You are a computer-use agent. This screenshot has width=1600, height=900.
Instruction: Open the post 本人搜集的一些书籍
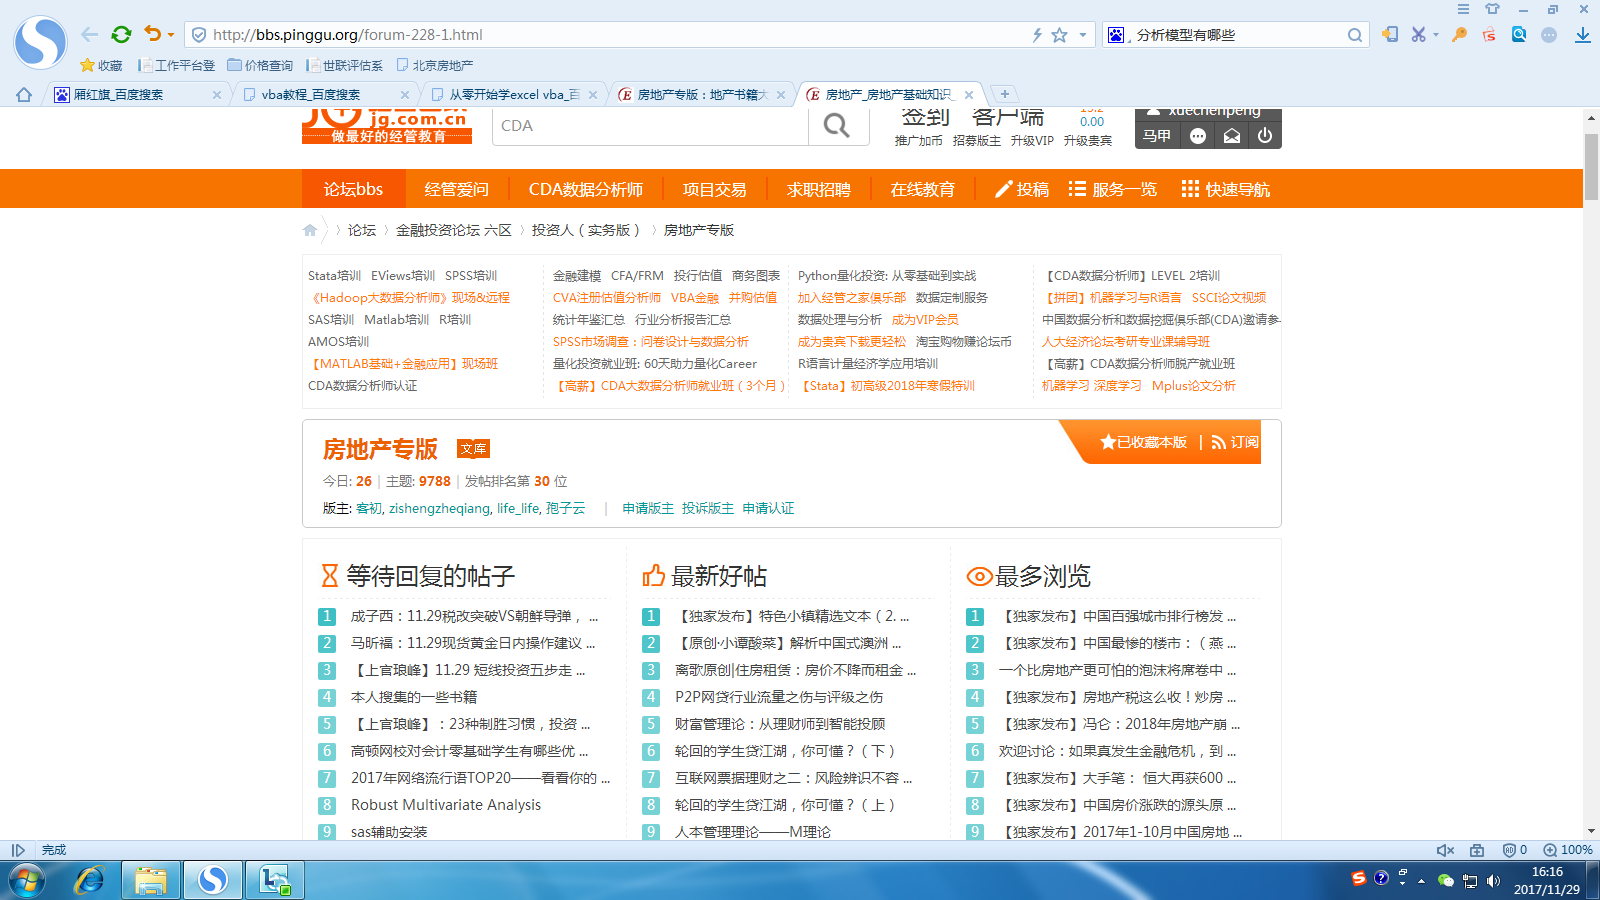click(x=414, y=697)
